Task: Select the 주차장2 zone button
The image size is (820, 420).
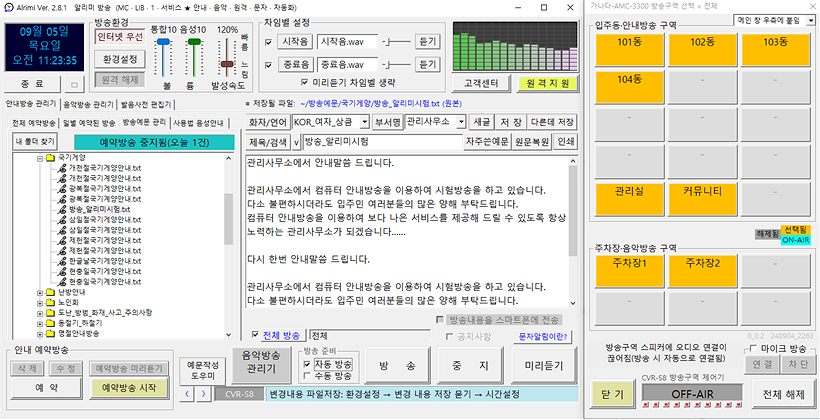Action: [702, 271]
